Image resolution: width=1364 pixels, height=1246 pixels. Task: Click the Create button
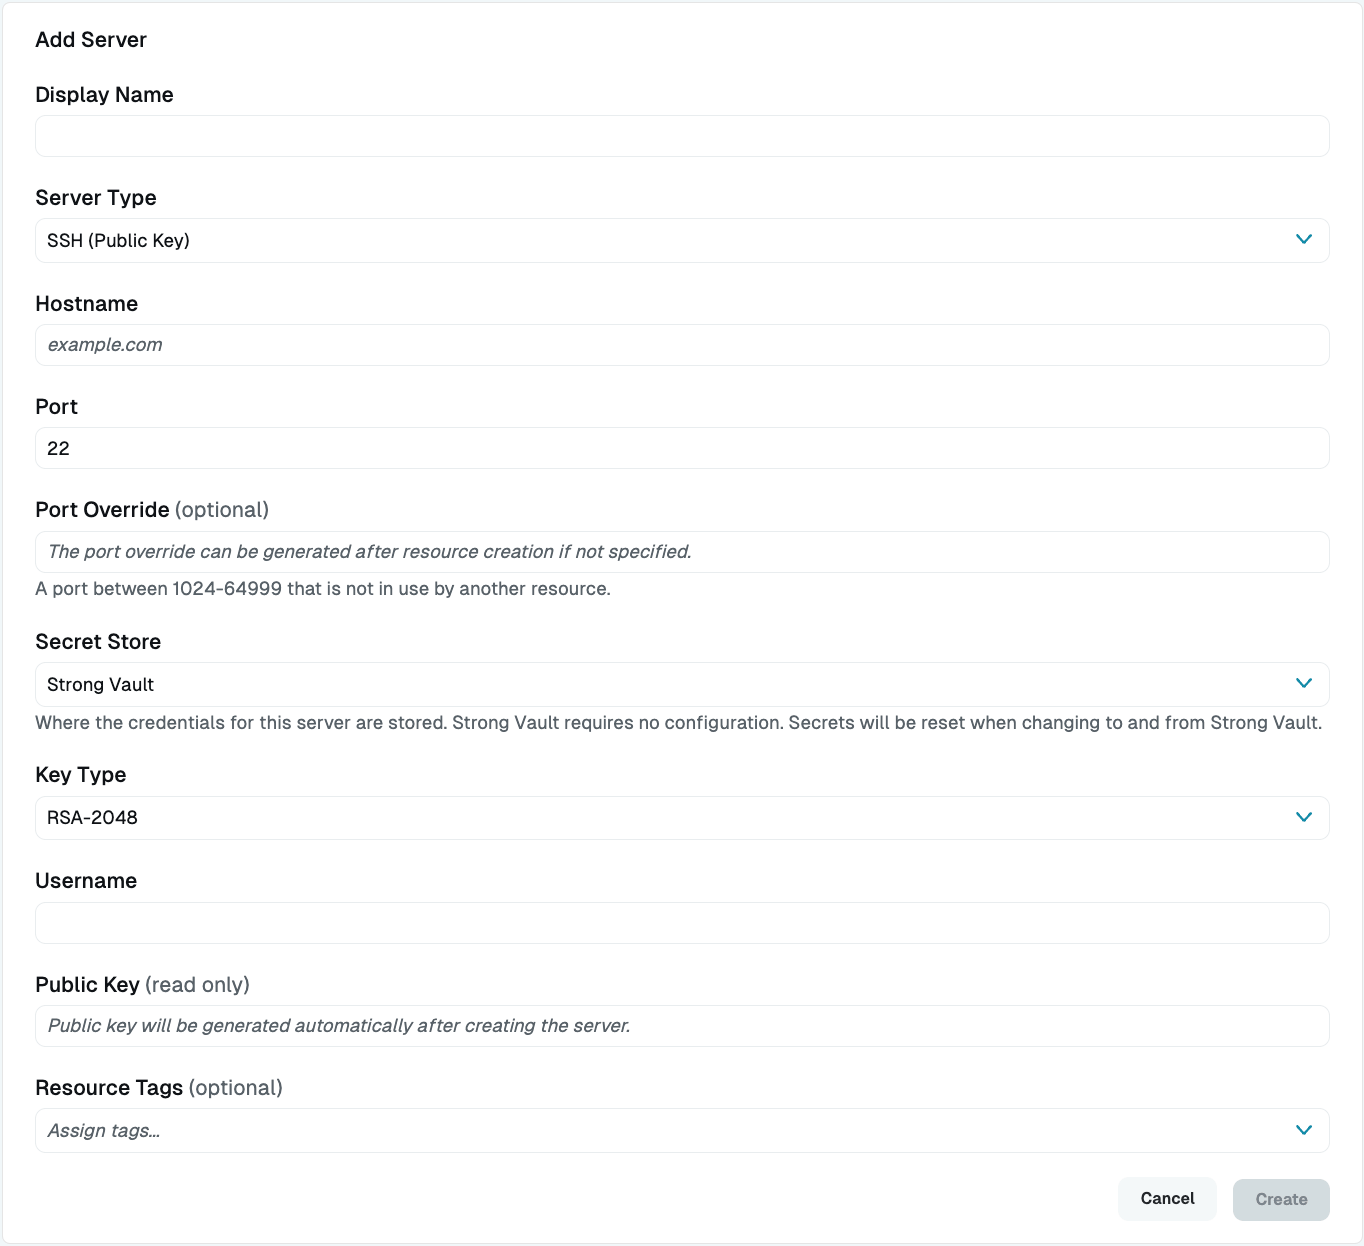(x=1281, y=1200)
